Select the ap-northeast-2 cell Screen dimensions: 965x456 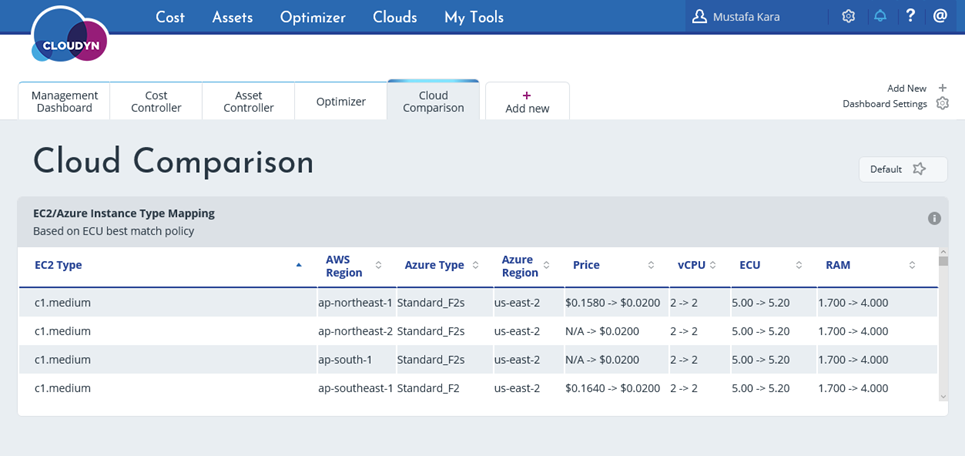pyautogui.click(x=355, y=331)
